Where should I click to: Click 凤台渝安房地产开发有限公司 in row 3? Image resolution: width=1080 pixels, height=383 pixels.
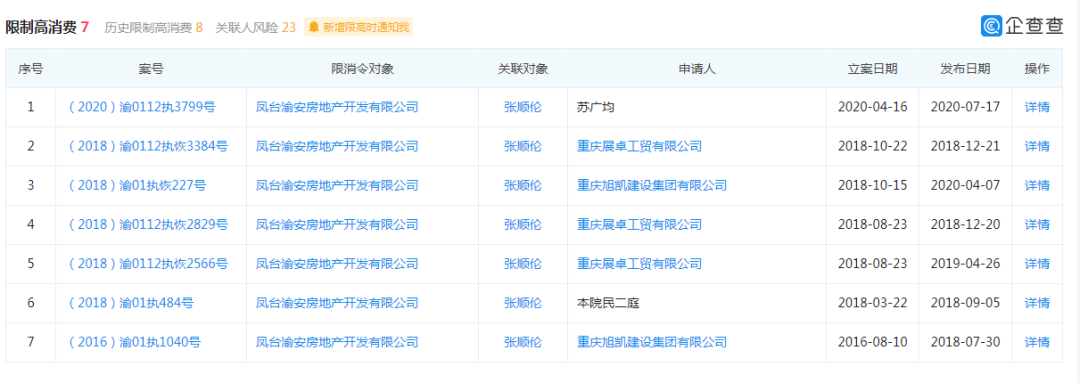click(337, 186)
